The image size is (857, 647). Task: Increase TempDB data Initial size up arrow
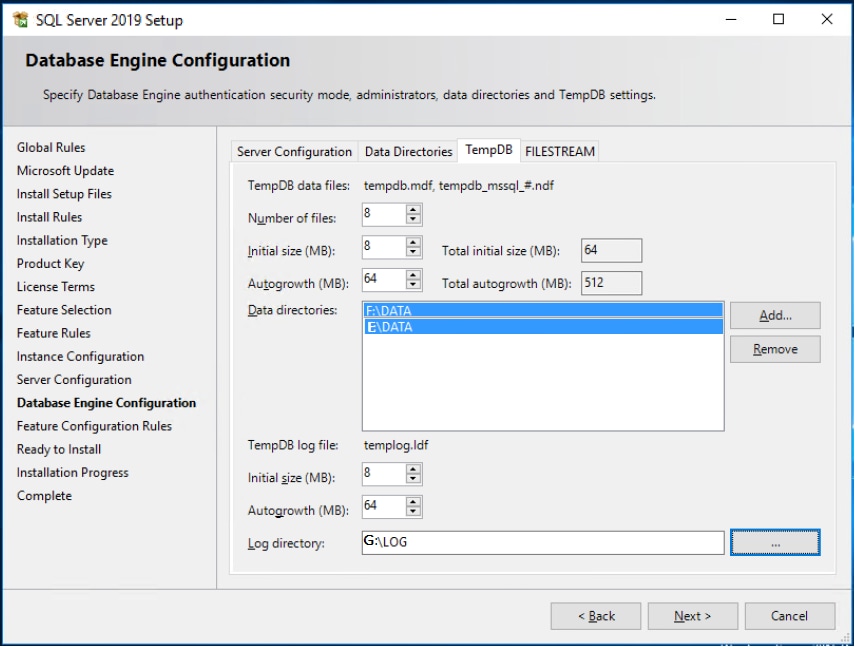414,243
